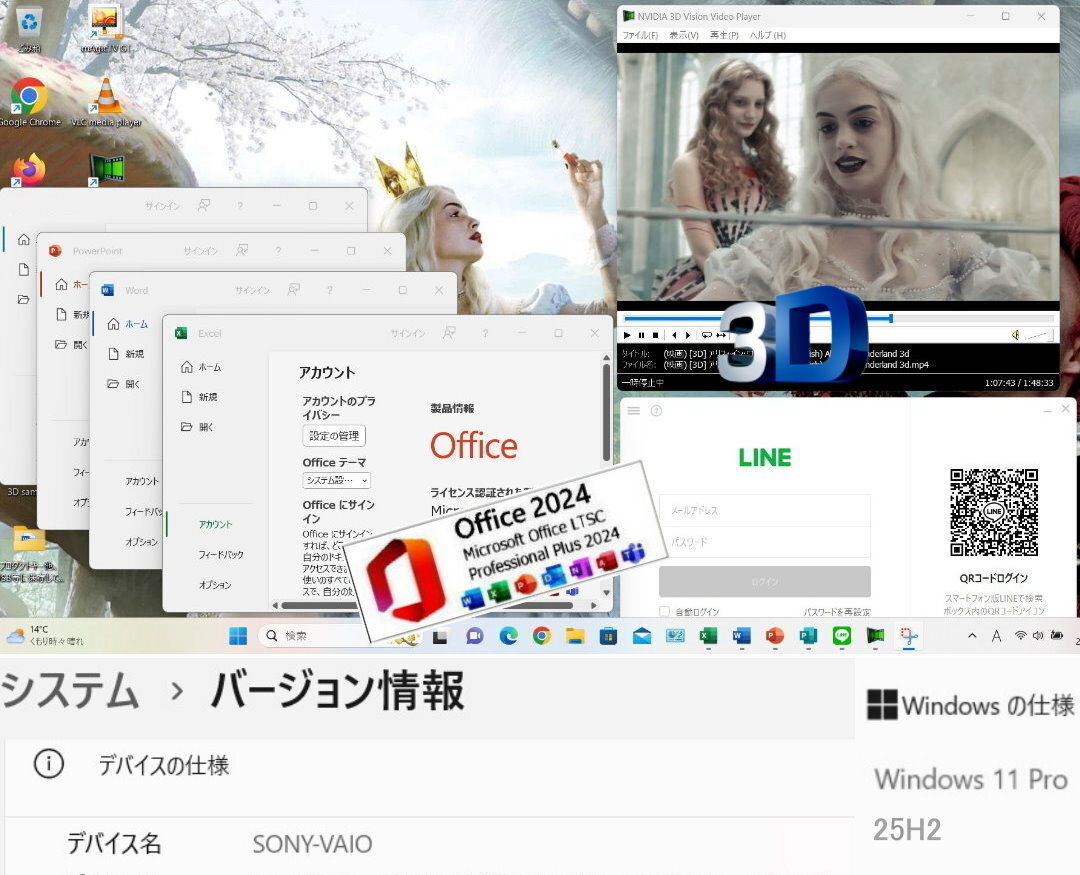The image size is (1080, 875).
Task: Launch Microsoft Edge from the taskbar
Action: click(x=508, y=636)
